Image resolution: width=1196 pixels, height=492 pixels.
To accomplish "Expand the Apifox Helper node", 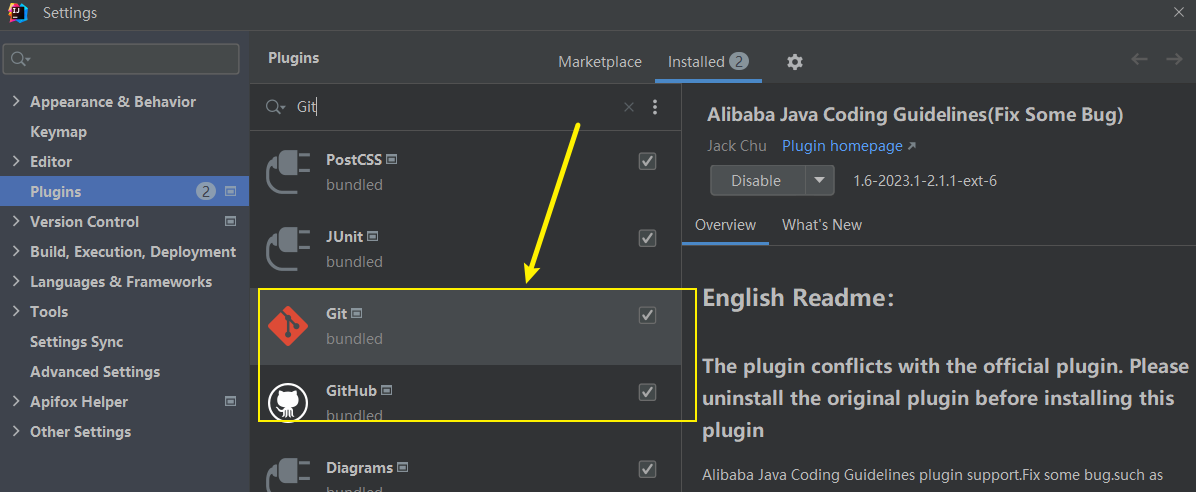I will [16, 401].
